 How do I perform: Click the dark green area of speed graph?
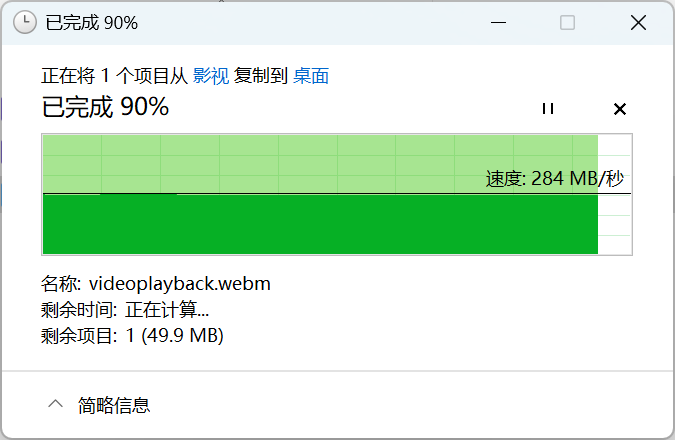click(x=320, y=224)
